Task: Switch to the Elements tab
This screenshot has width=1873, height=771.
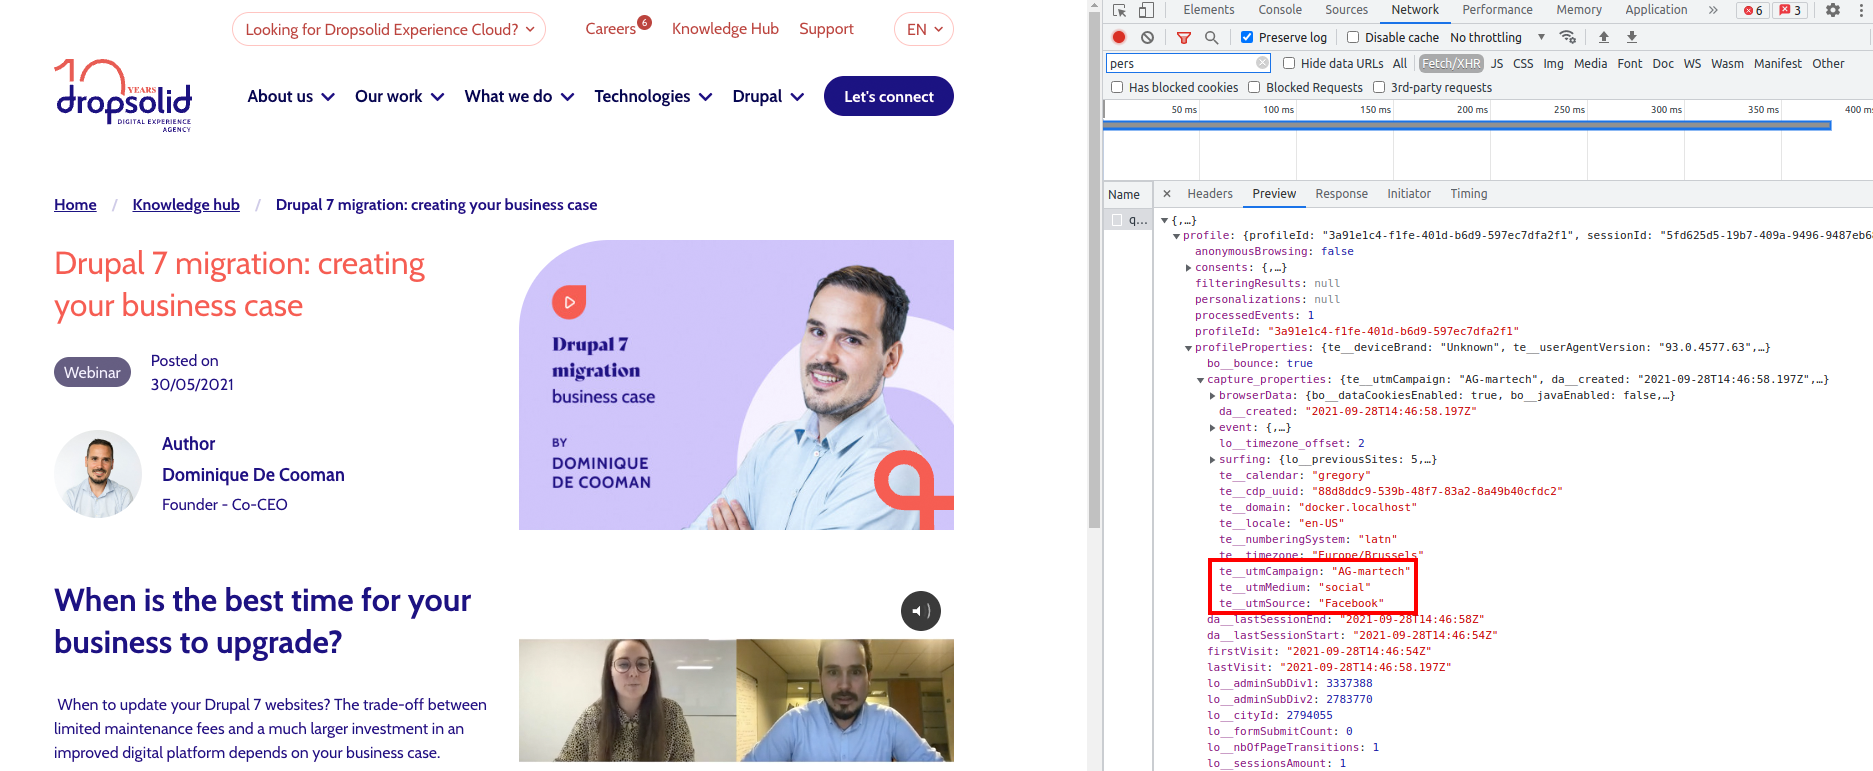Action: 1209,10
